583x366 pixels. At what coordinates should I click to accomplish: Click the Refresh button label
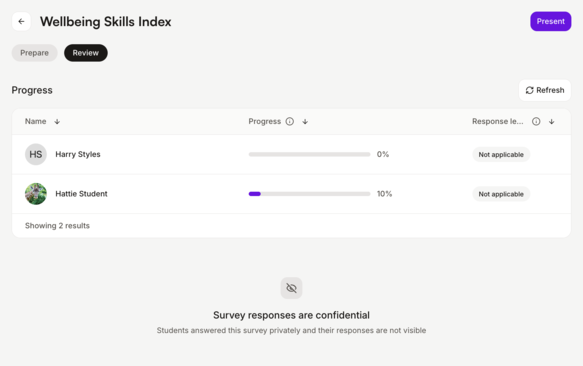click(550, 90)
